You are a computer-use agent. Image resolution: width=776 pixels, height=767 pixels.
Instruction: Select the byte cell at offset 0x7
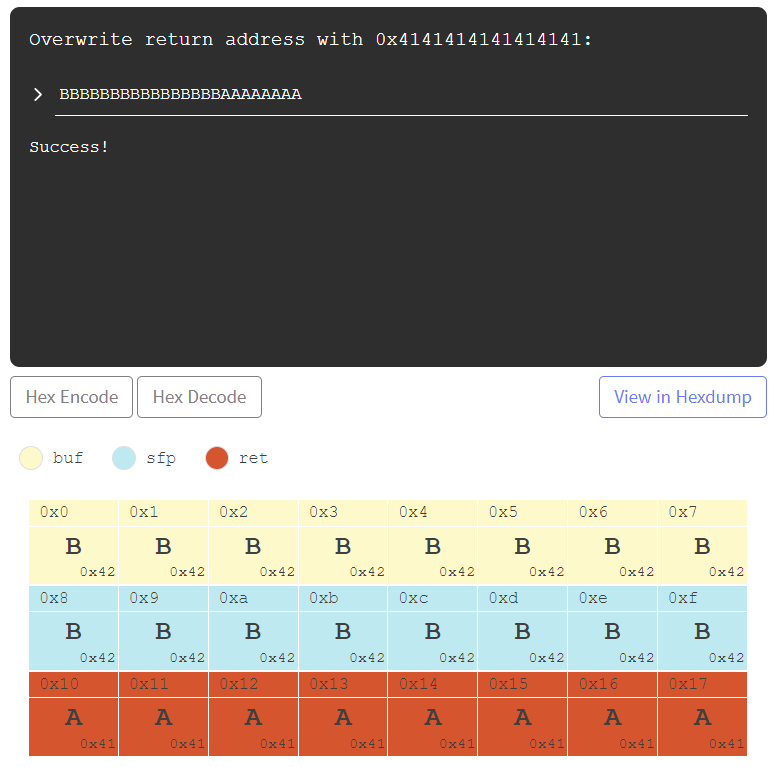point(702,542)
